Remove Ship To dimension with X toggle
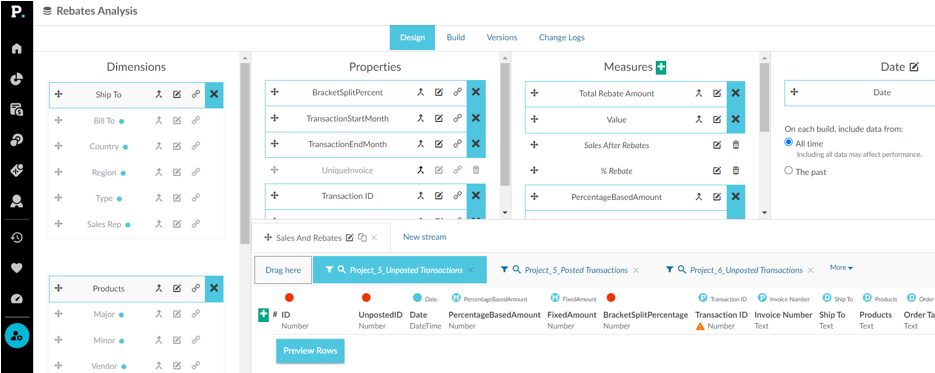 tap(214, 94)
